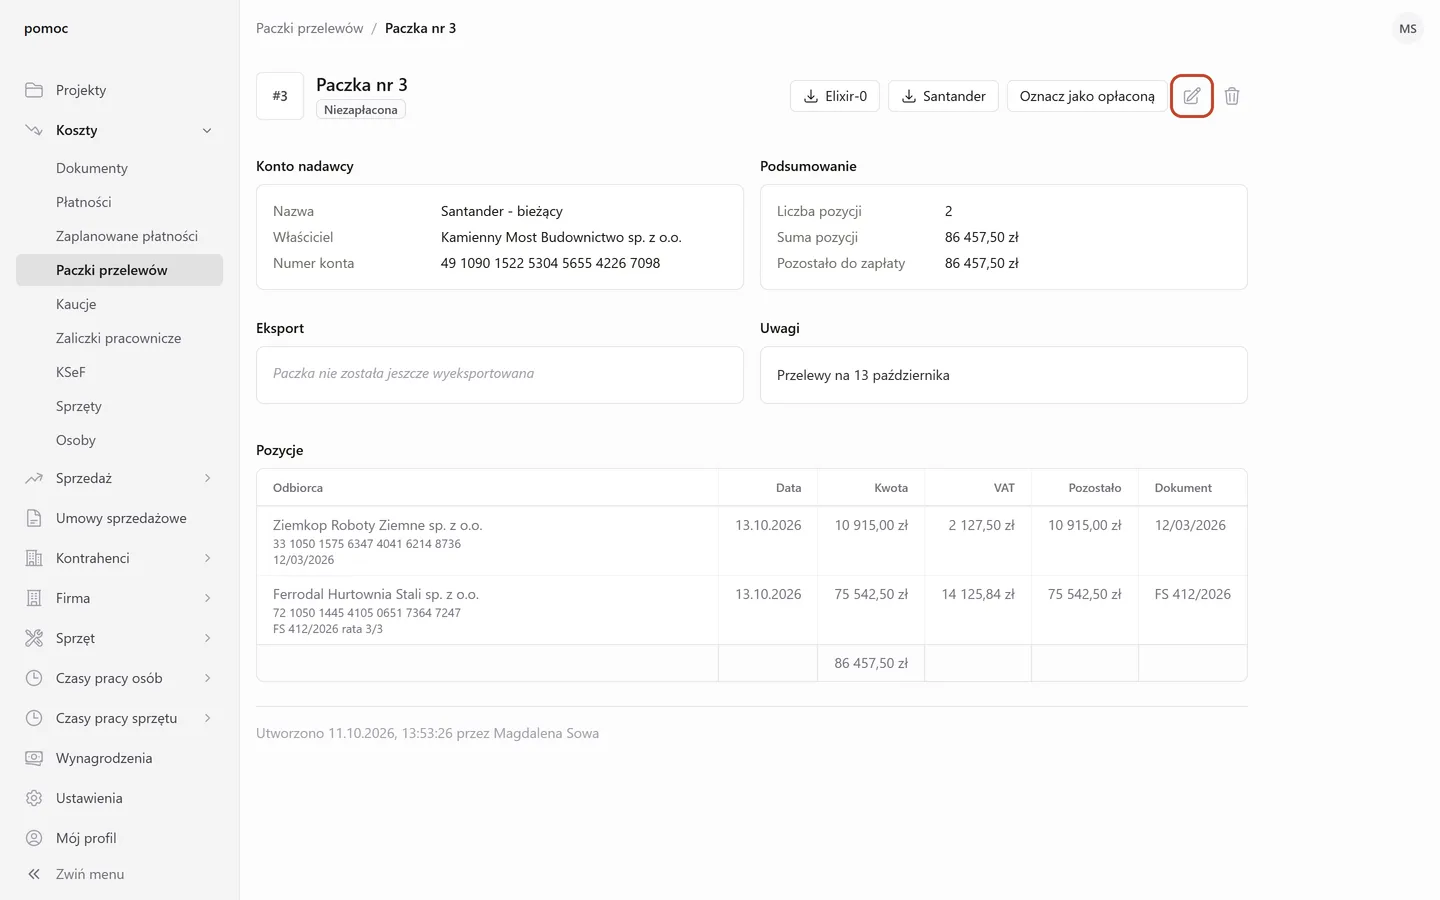Click the Ziemkop Roboty Ziemne recipient row
Image resolution: width=1440 pixels, height=900 pixels.
[x=751, y=541]
